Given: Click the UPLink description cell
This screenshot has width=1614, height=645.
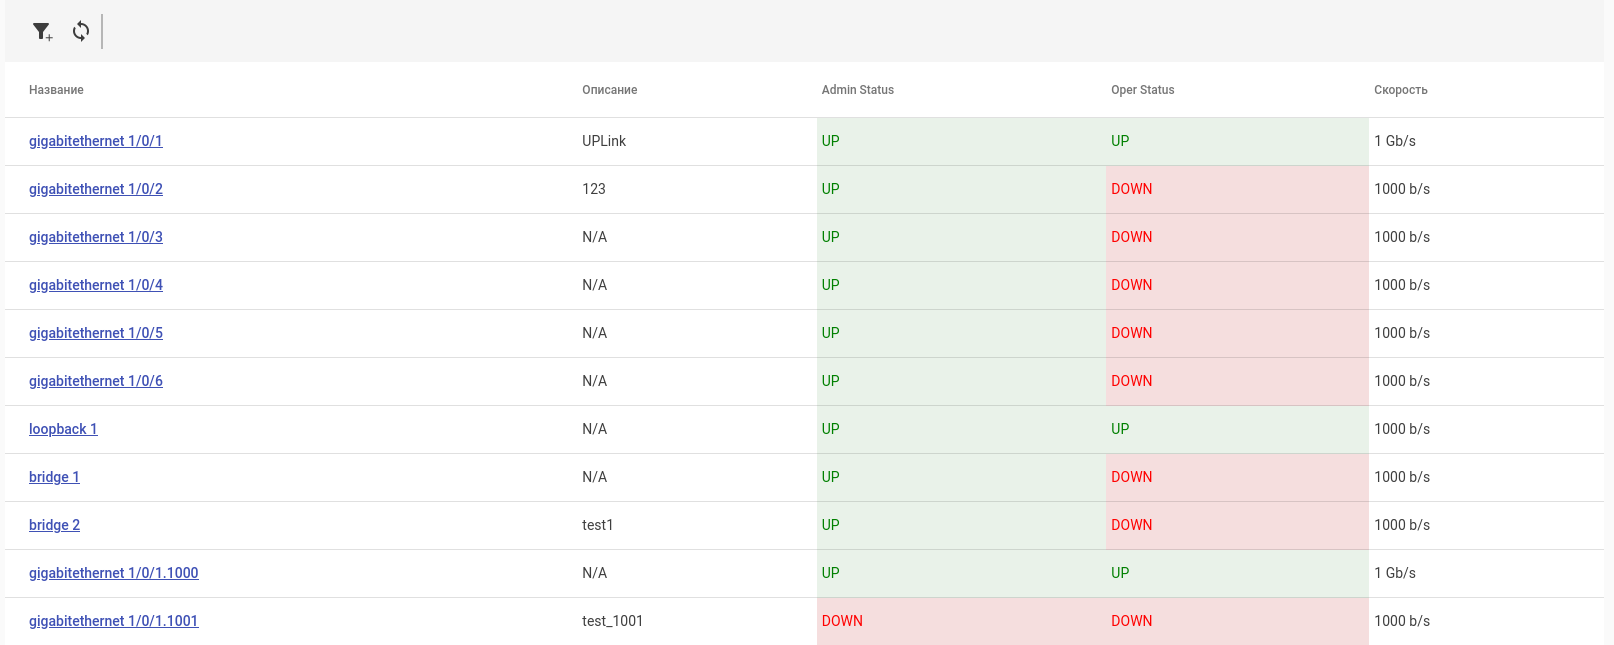Looking at the screenshot, I should (604, 141).
